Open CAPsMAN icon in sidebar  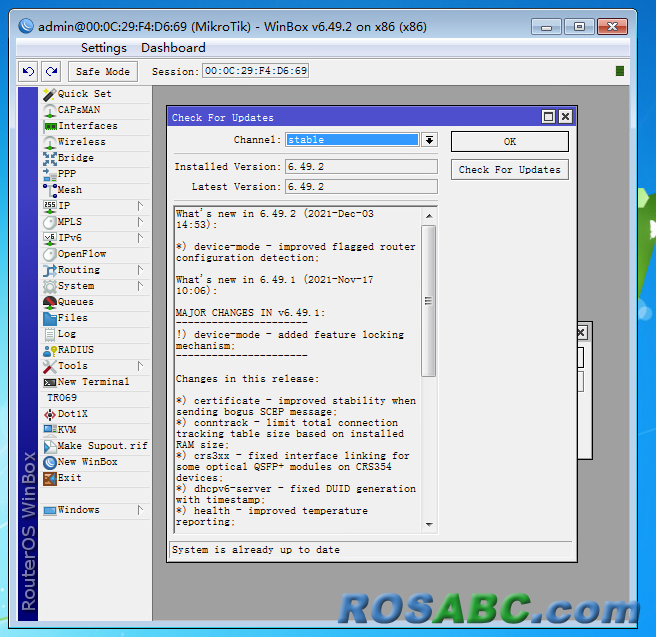49,110
